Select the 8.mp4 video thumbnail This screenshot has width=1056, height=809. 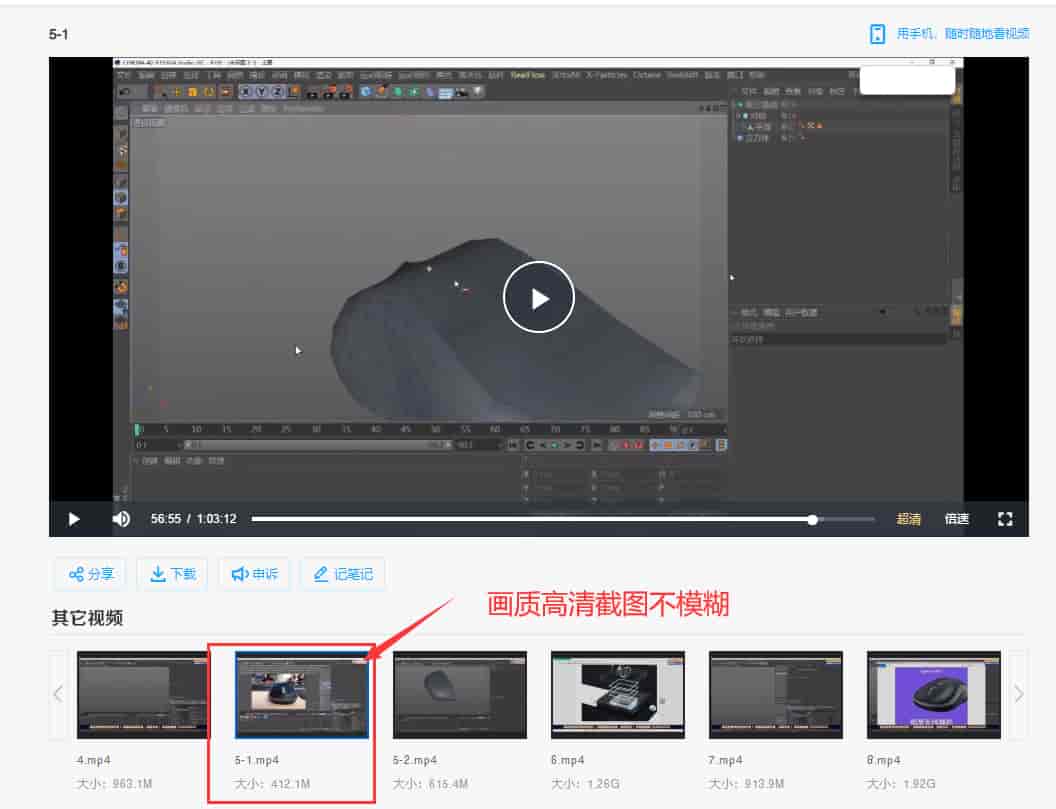933,694
